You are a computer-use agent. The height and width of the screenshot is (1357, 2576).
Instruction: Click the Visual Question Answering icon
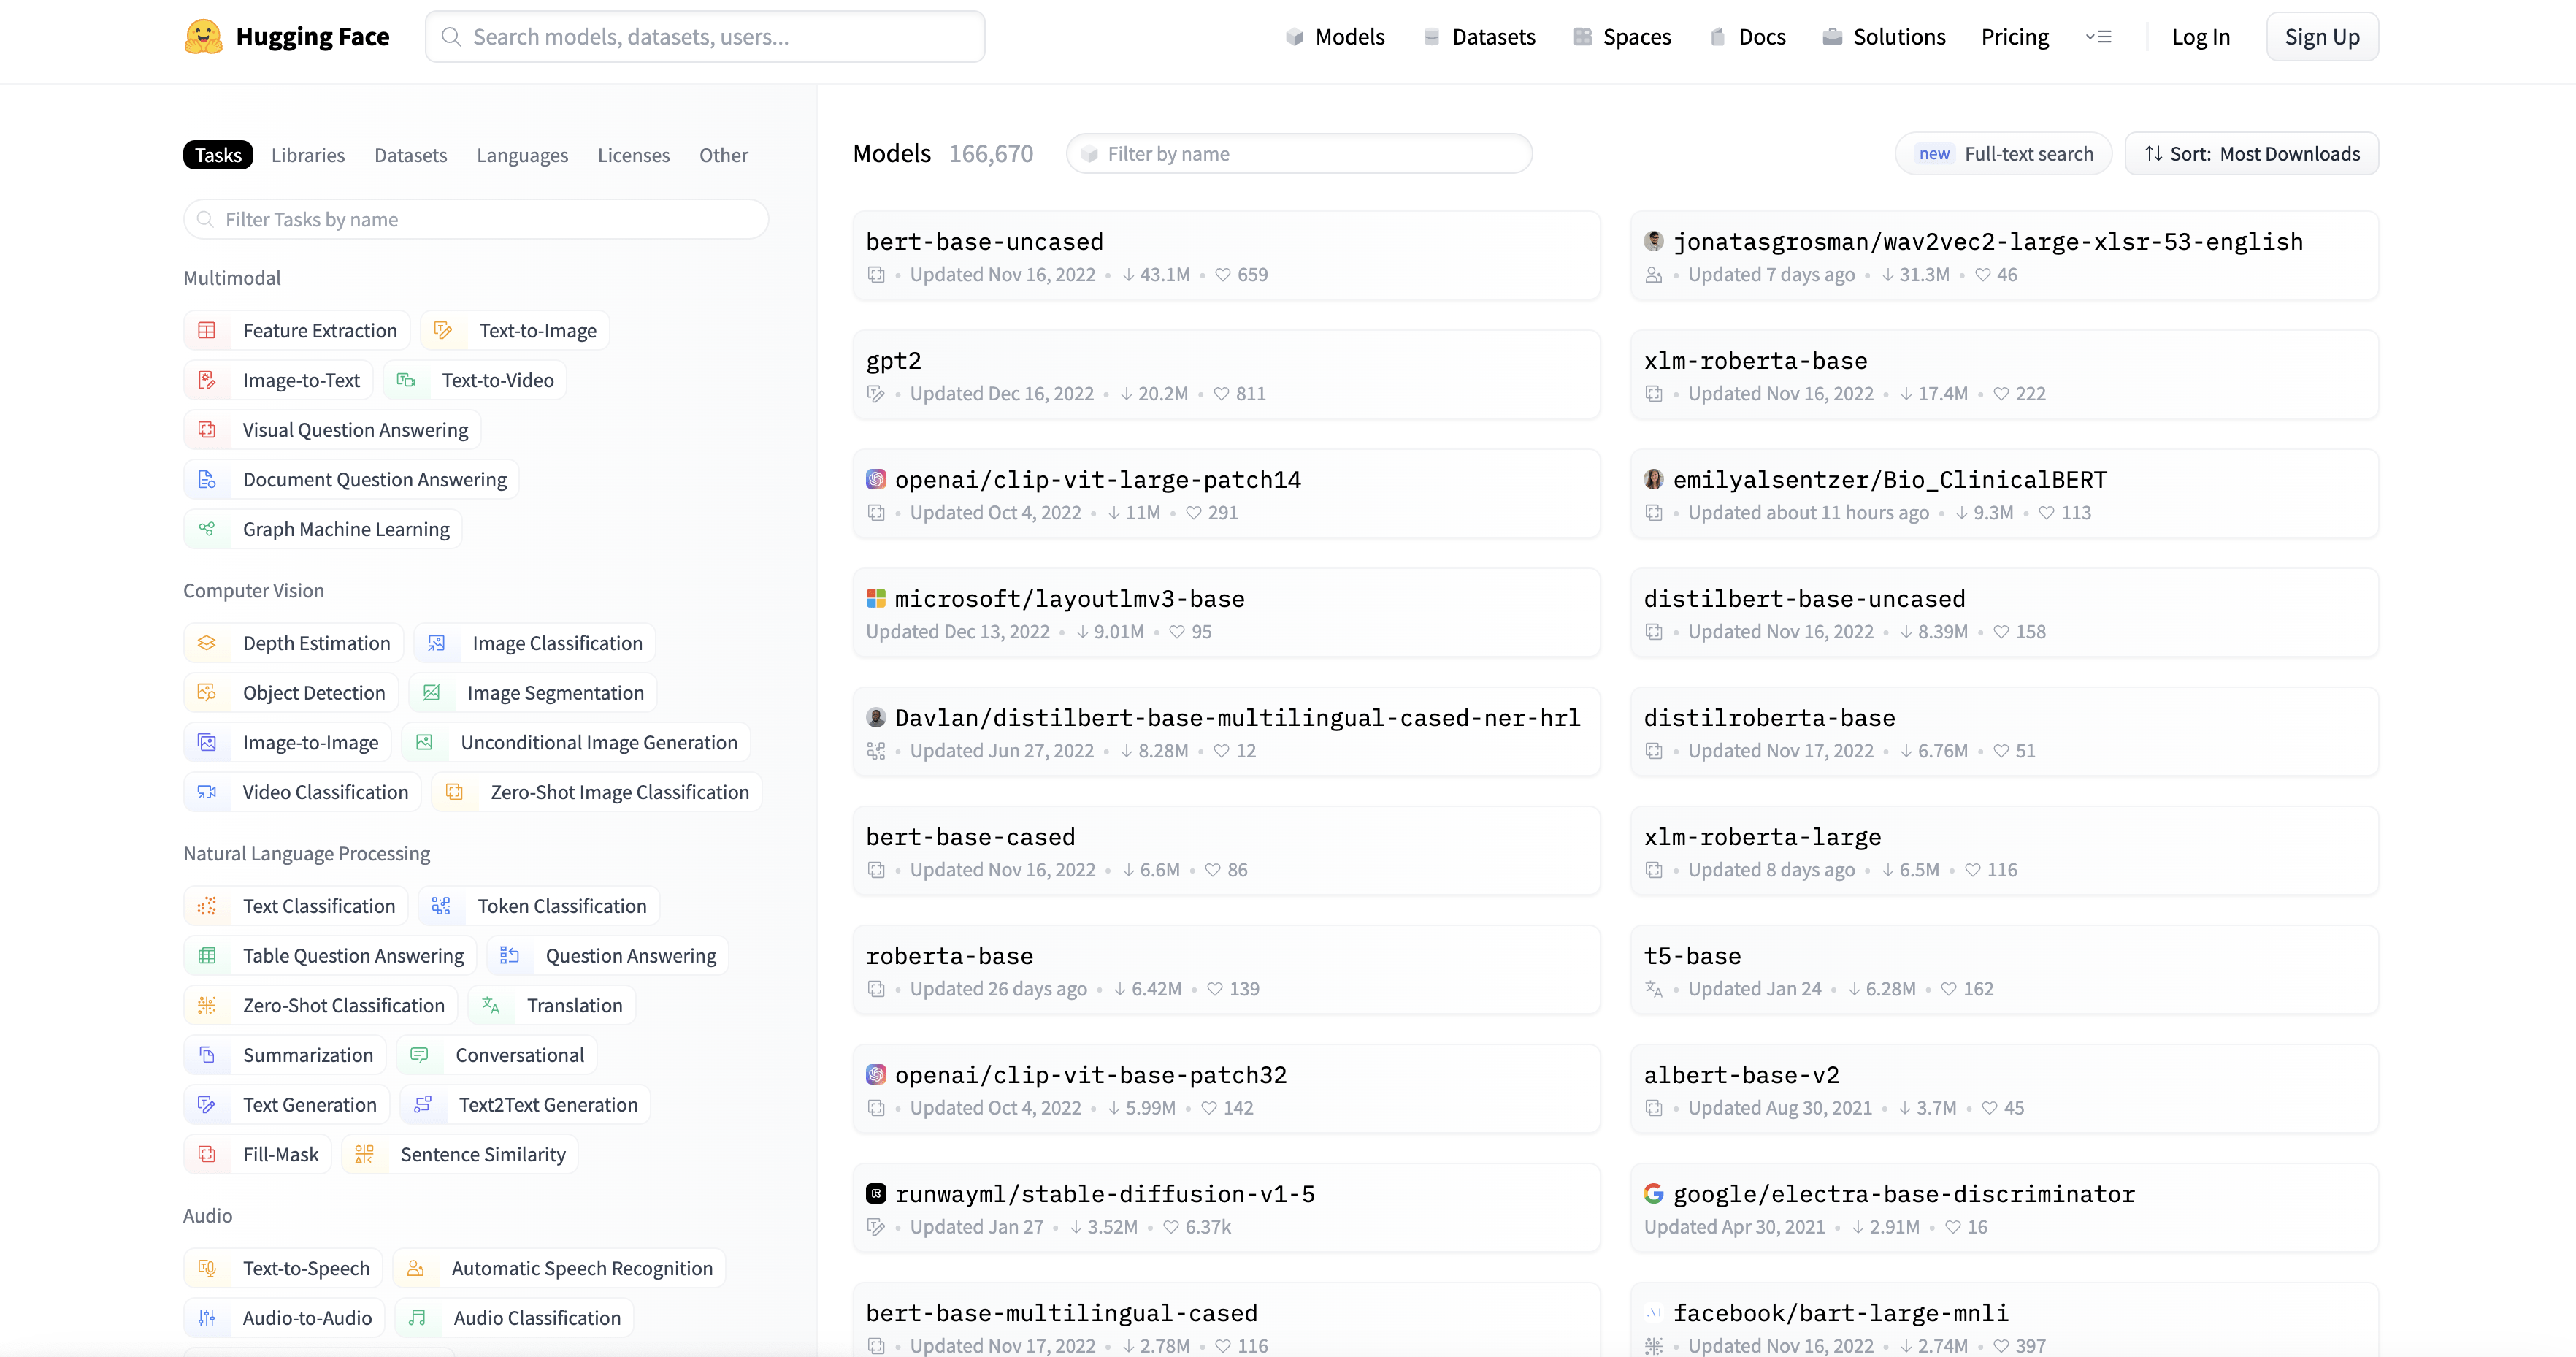click(x=207, y=430)
